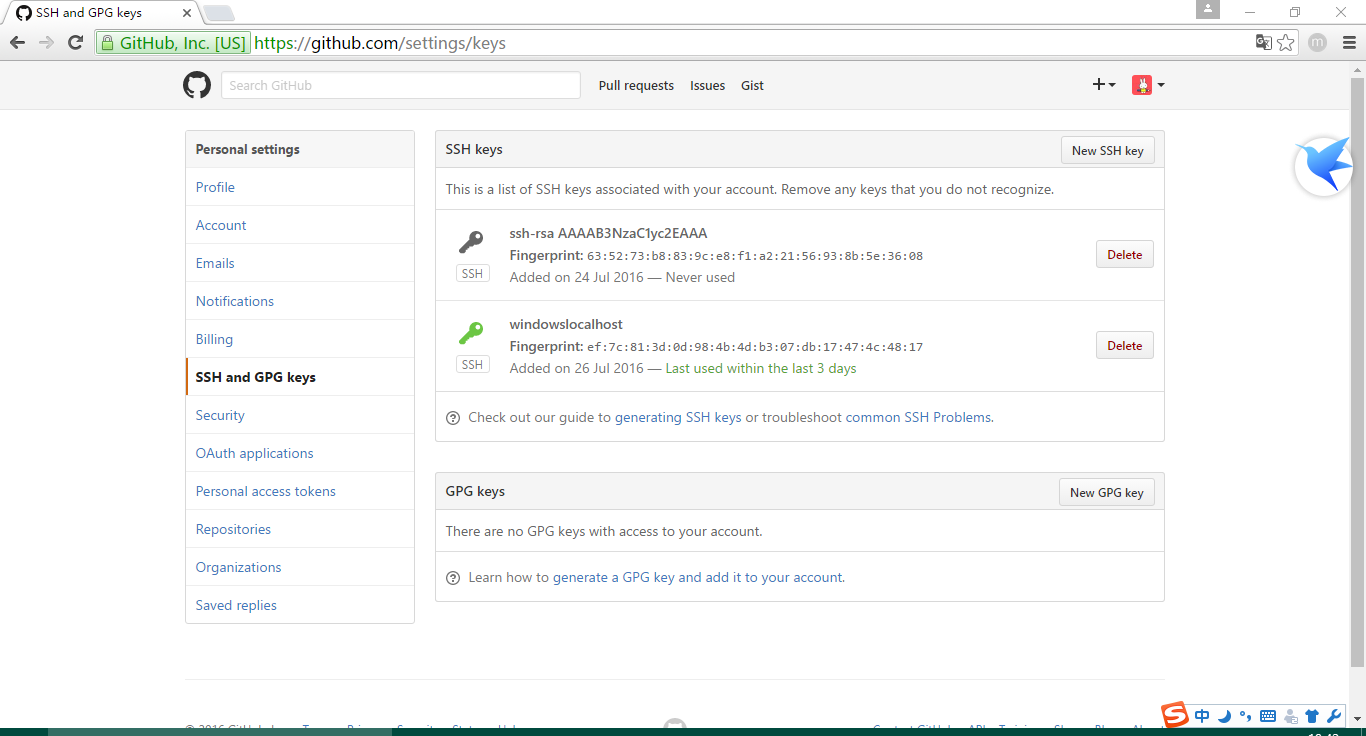Image resolution: width=1366 pixels, height=736 pixels.
Task: Click the help question-mark icon near SSH guide
Action: coord(453,417)
